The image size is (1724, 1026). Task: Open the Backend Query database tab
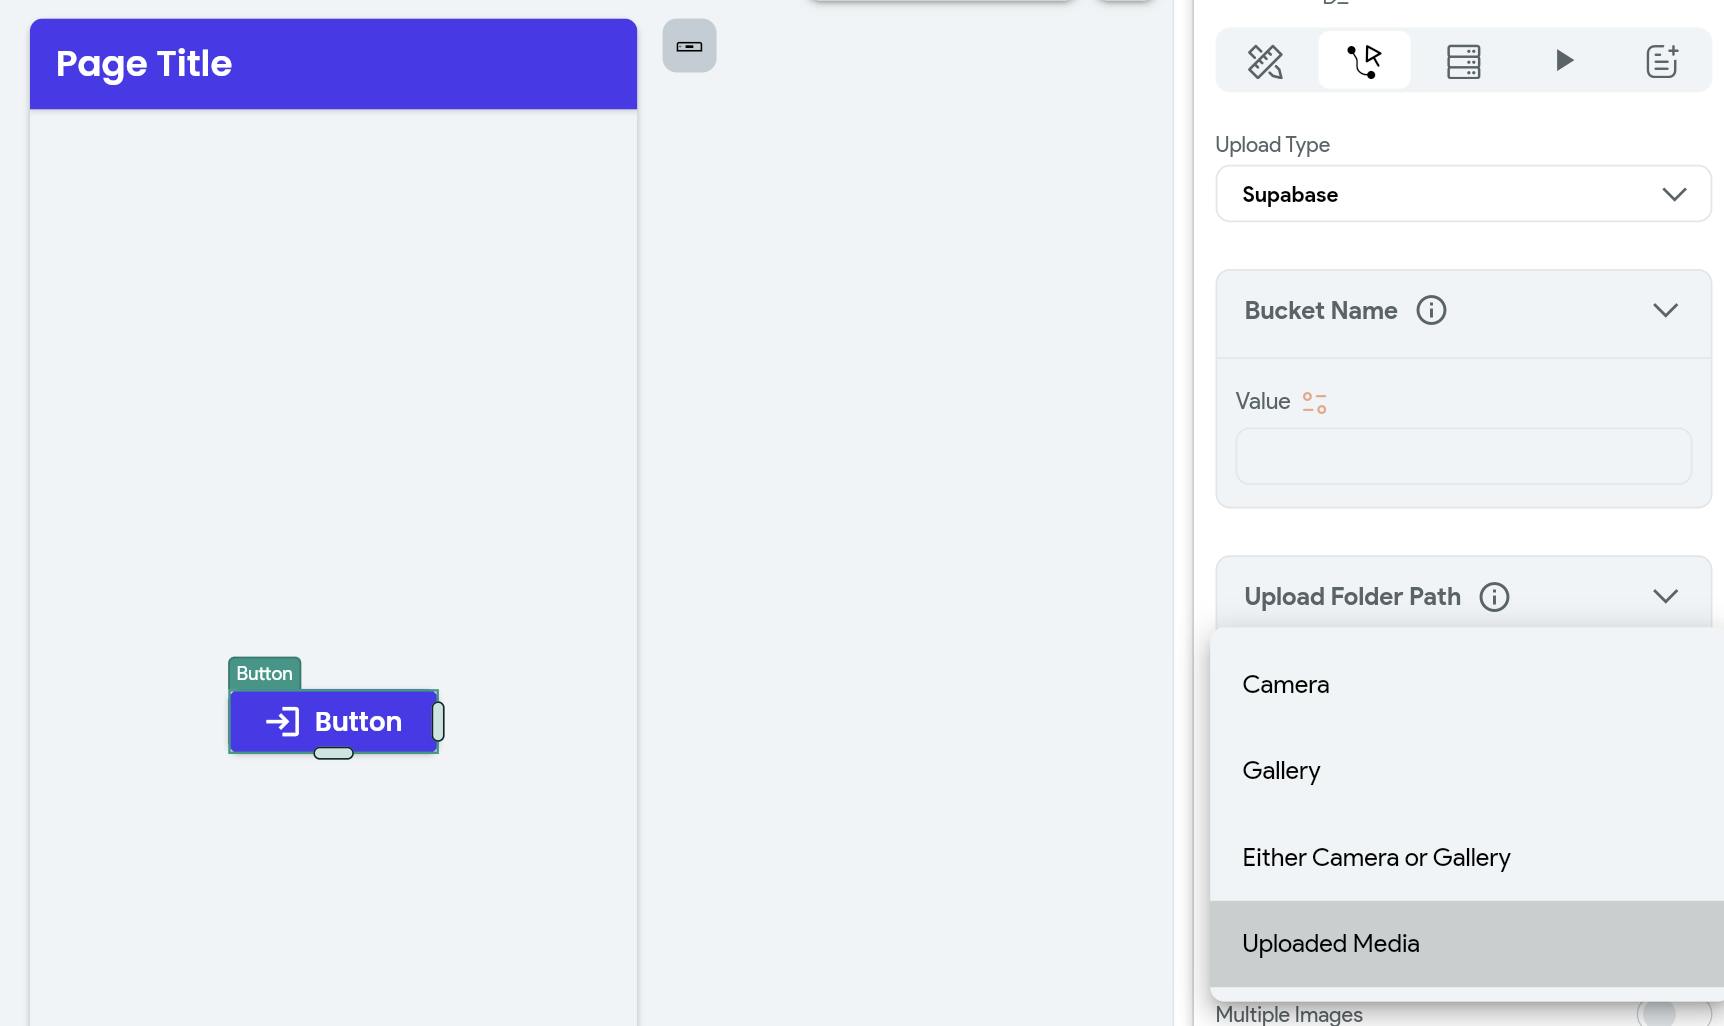point(1463,61)
